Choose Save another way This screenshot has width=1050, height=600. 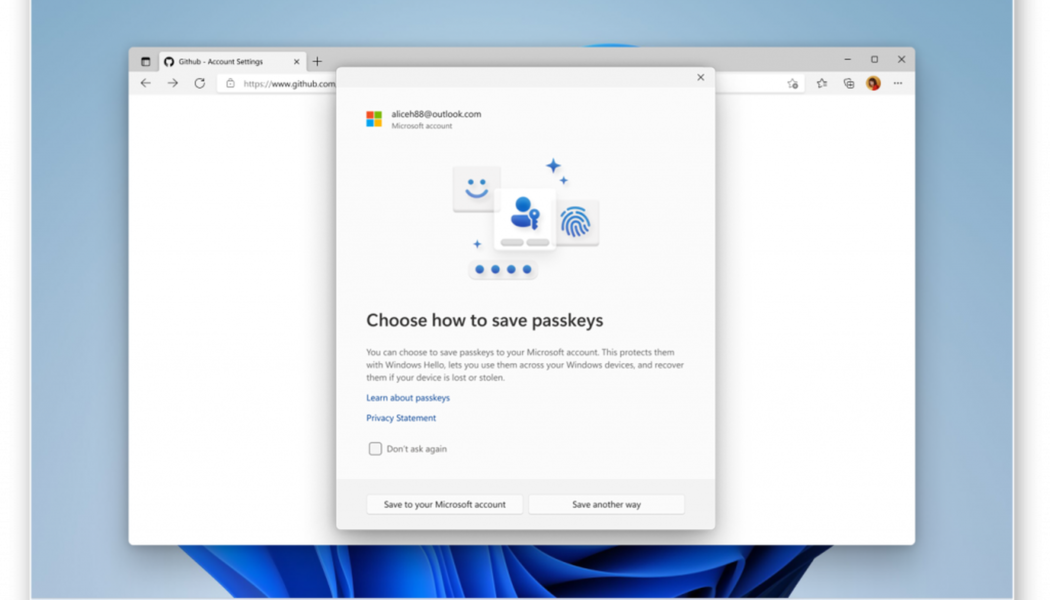click(x=606, y=504)
